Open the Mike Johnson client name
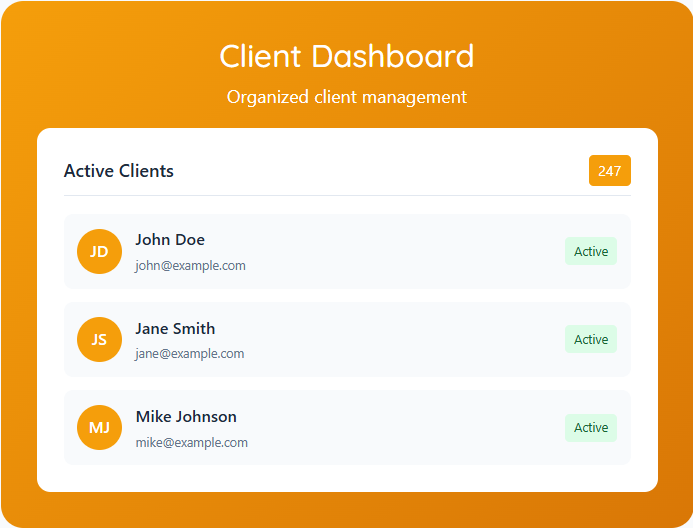 click(186, 417)
